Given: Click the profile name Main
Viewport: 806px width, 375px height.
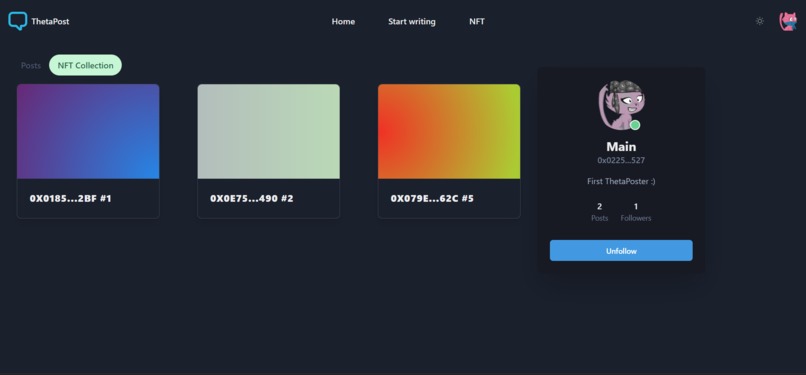Looking at the screenshot, I should click(621, 146).
